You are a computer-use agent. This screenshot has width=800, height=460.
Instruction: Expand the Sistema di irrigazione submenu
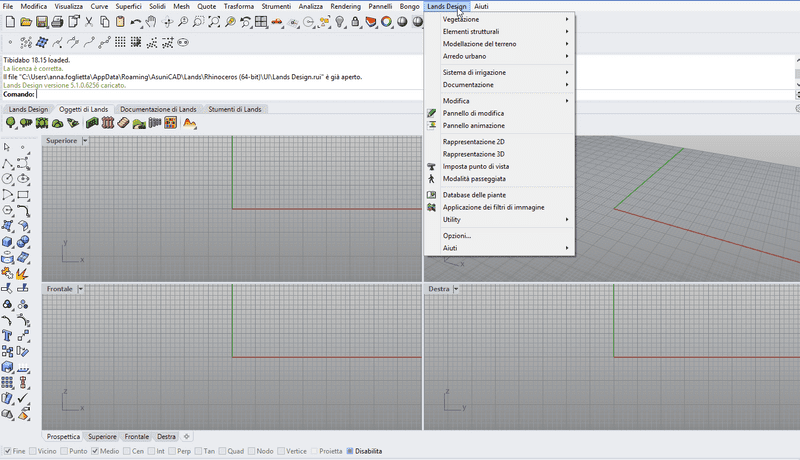(x=499, y=72)
